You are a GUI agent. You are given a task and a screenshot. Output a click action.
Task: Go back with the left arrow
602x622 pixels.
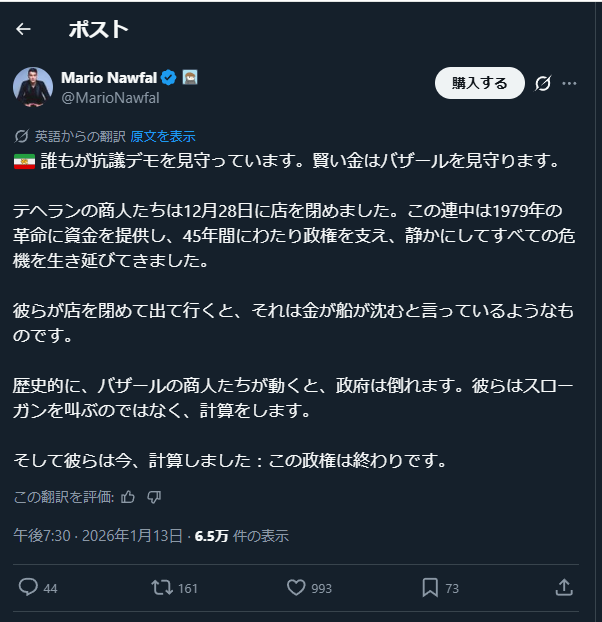[x=23, y=30]
